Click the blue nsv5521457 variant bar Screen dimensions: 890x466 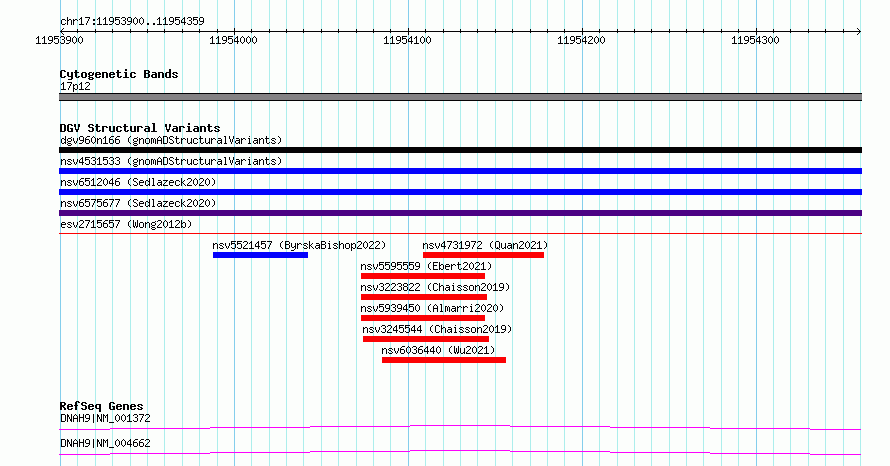click(261, 255)
